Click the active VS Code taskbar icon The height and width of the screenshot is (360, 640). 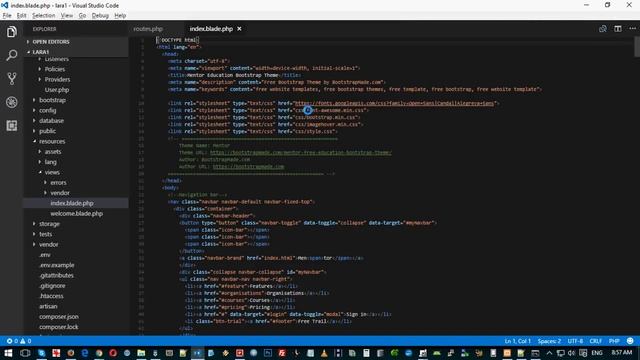[x=197, y=353]
